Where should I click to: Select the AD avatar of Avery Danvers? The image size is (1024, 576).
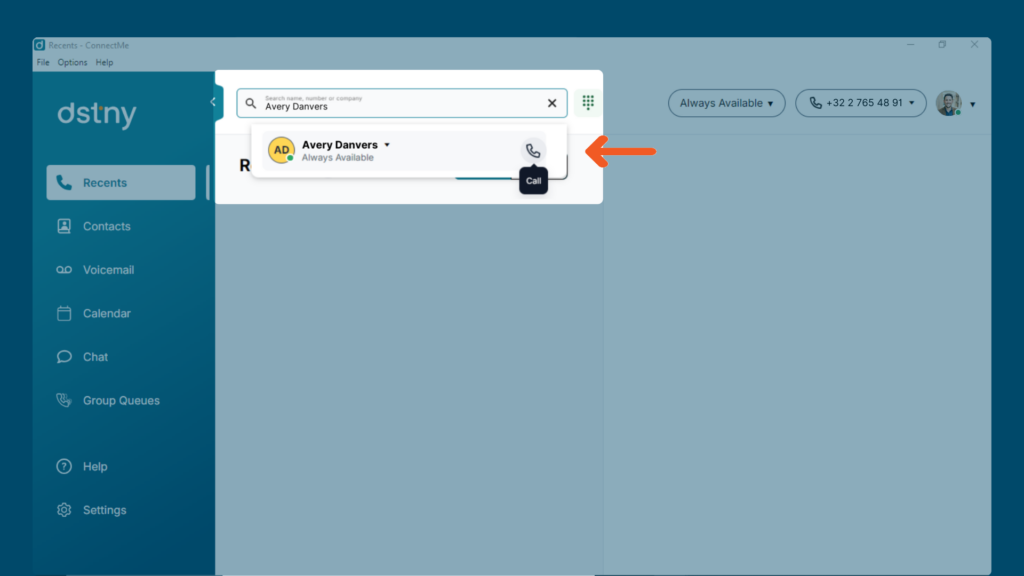pos(281,150)
